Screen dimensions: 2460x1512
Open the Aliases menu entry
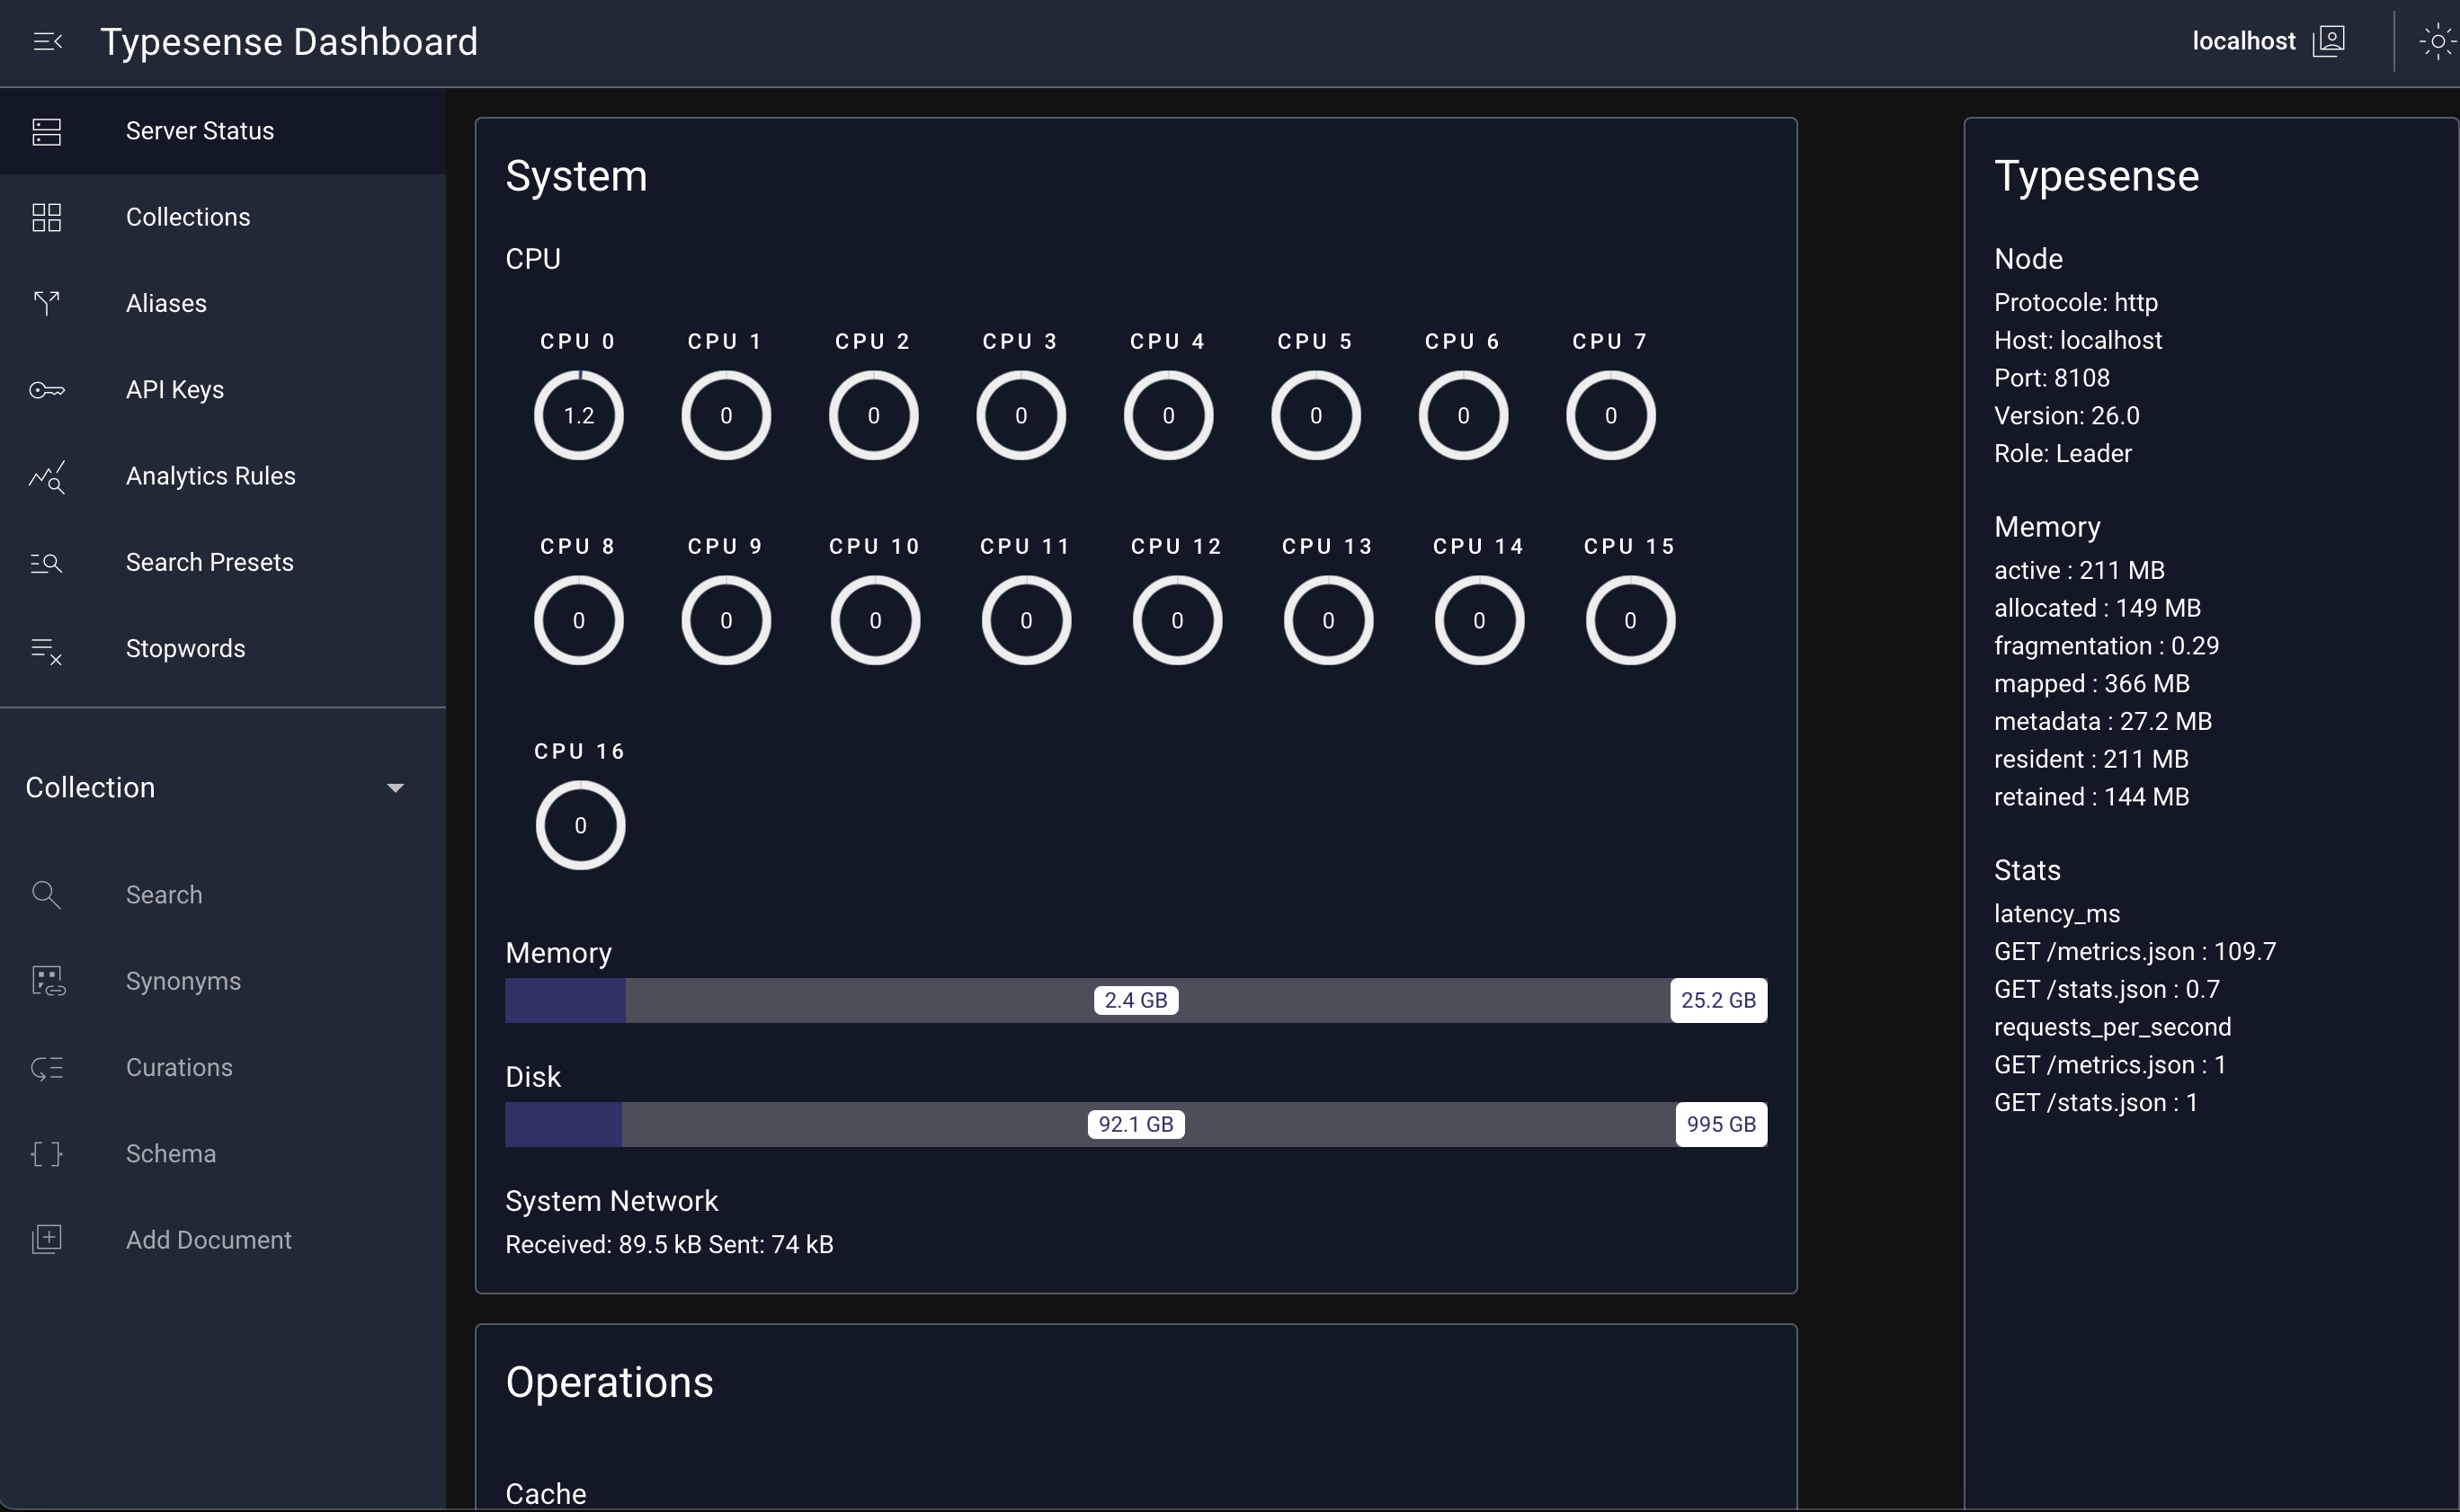222,303
